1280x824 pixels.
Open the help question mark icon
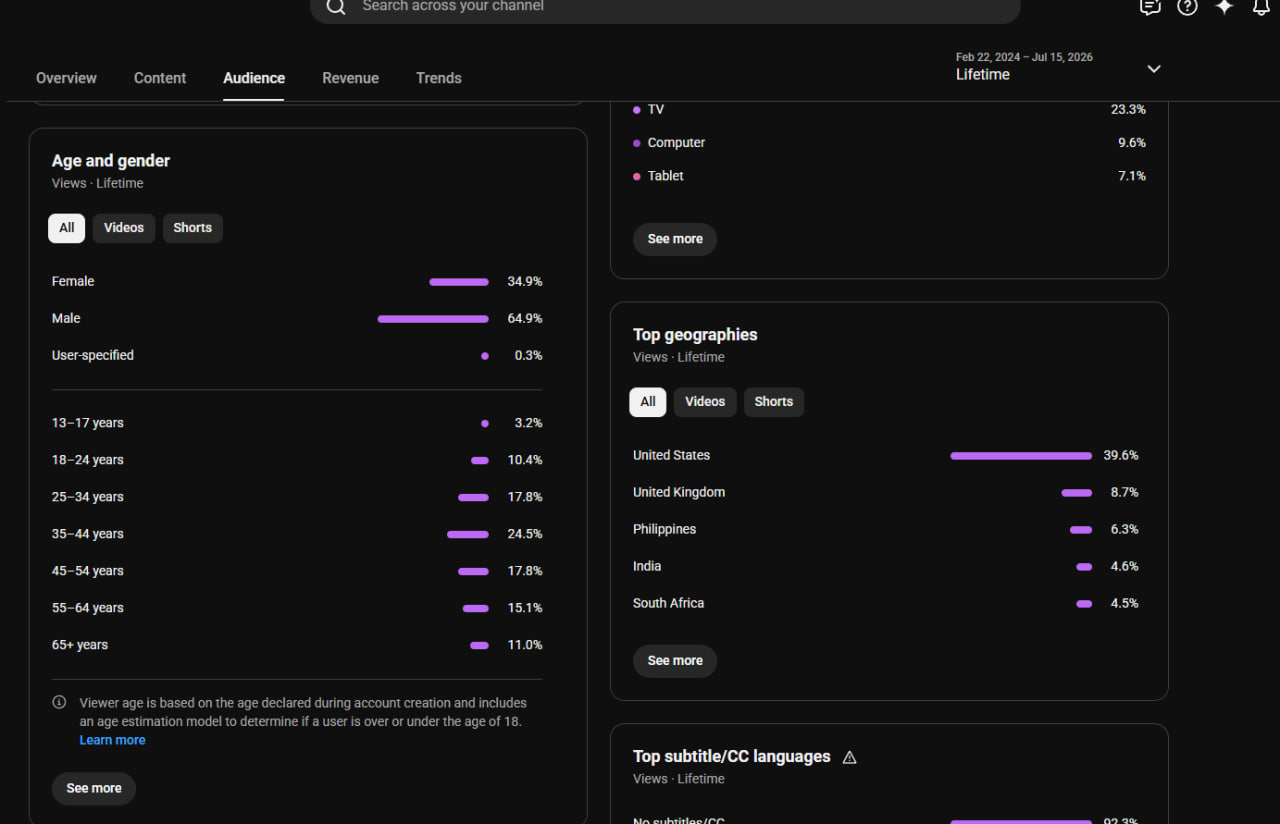[1187, 7]
